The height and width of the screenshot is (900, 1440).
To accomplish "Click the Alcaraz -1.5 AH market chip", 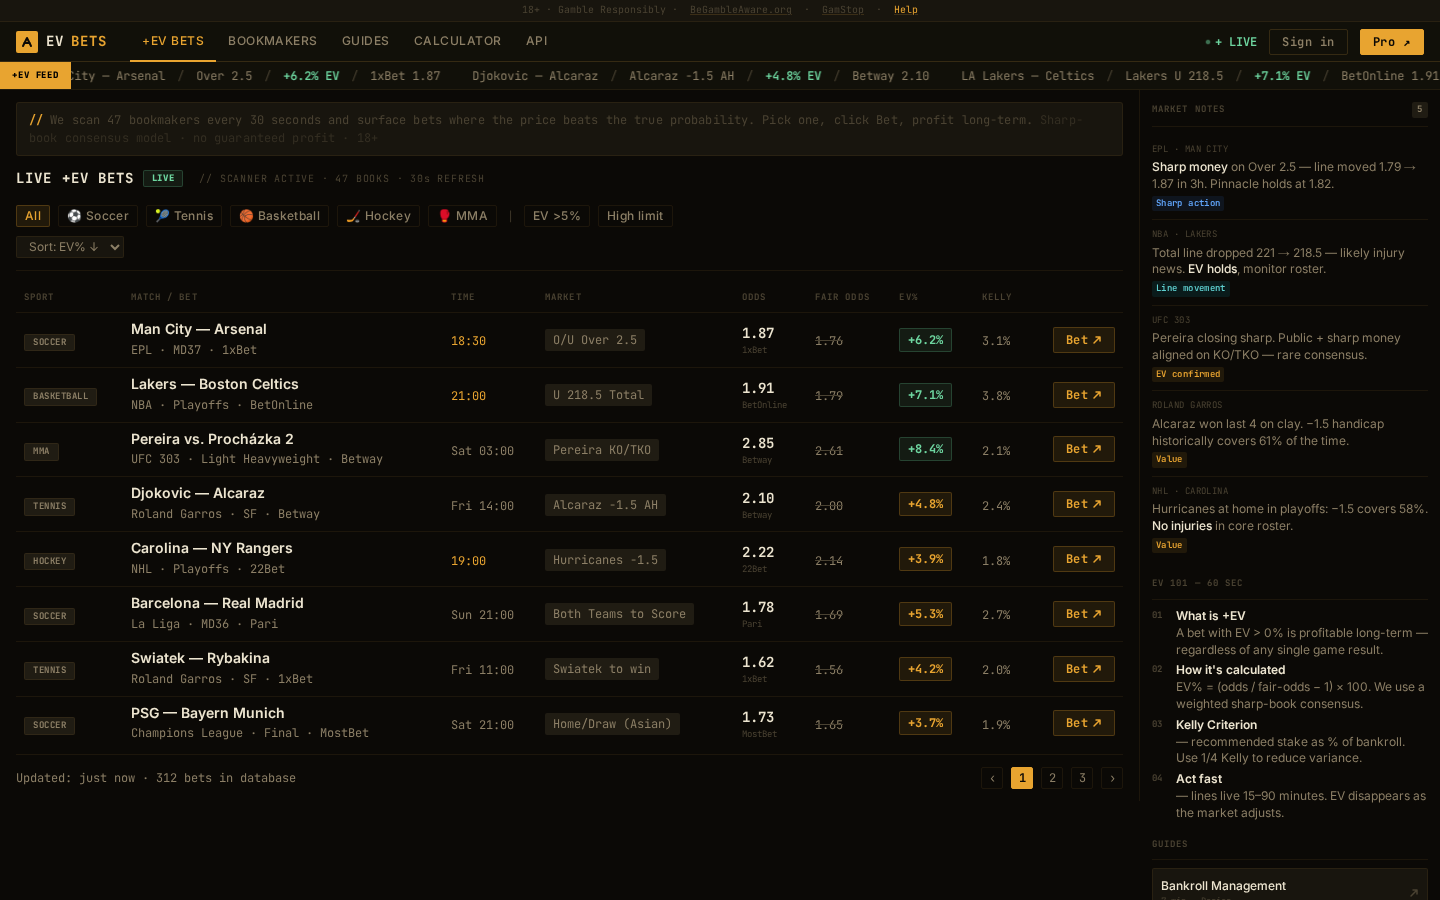I will click(605, 505).
